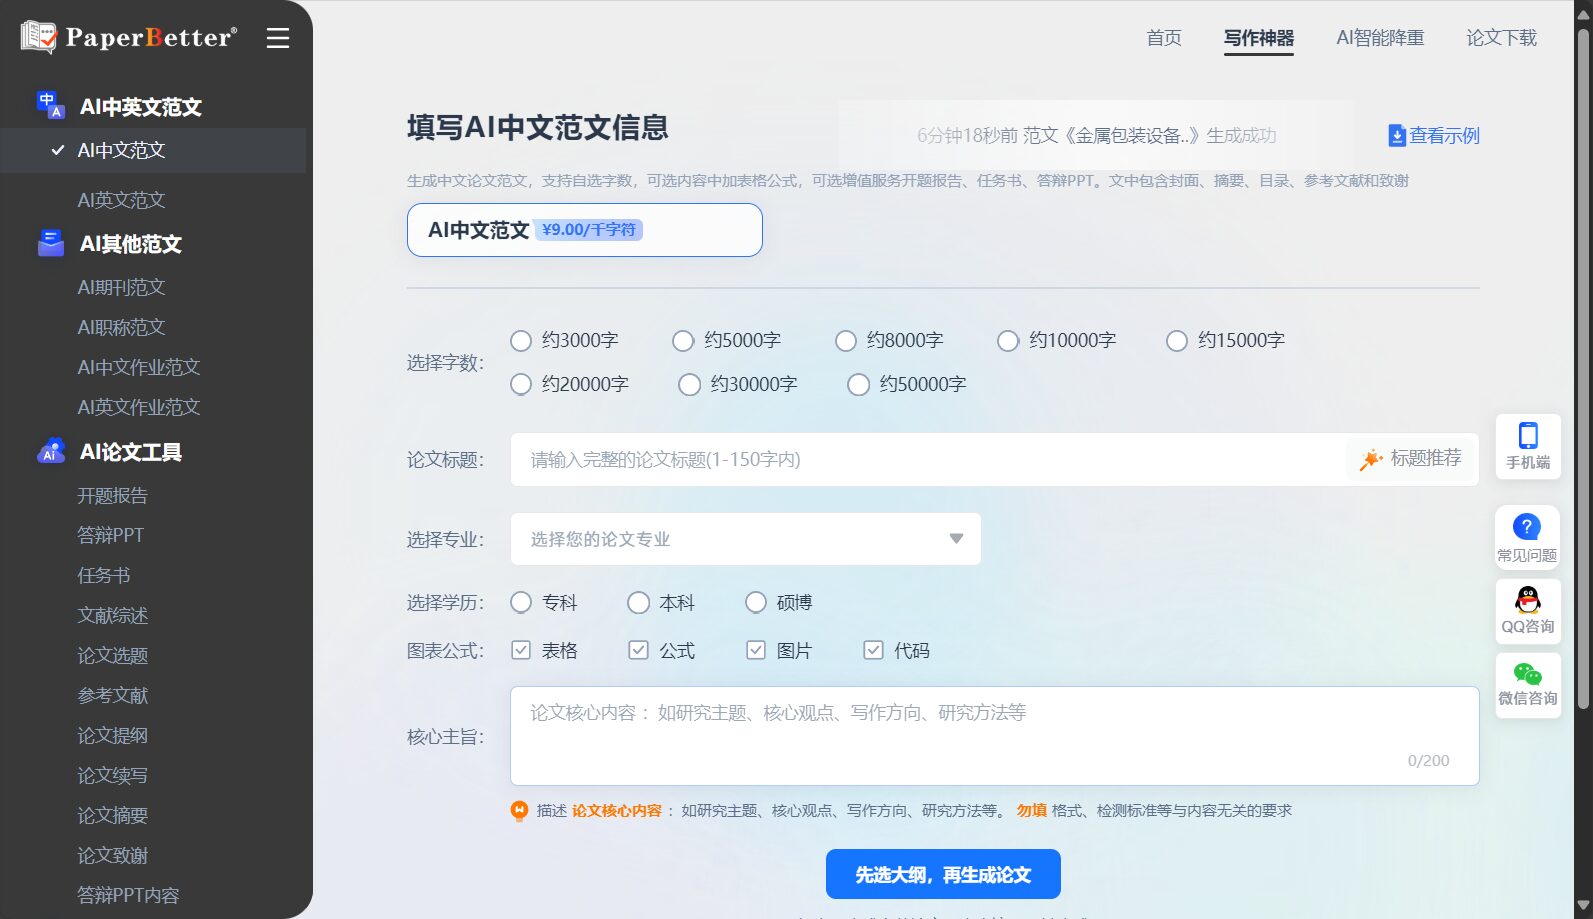Open AI智能降重 top navigation tab
1593x919 pixels.
[x=1380, y=38]
